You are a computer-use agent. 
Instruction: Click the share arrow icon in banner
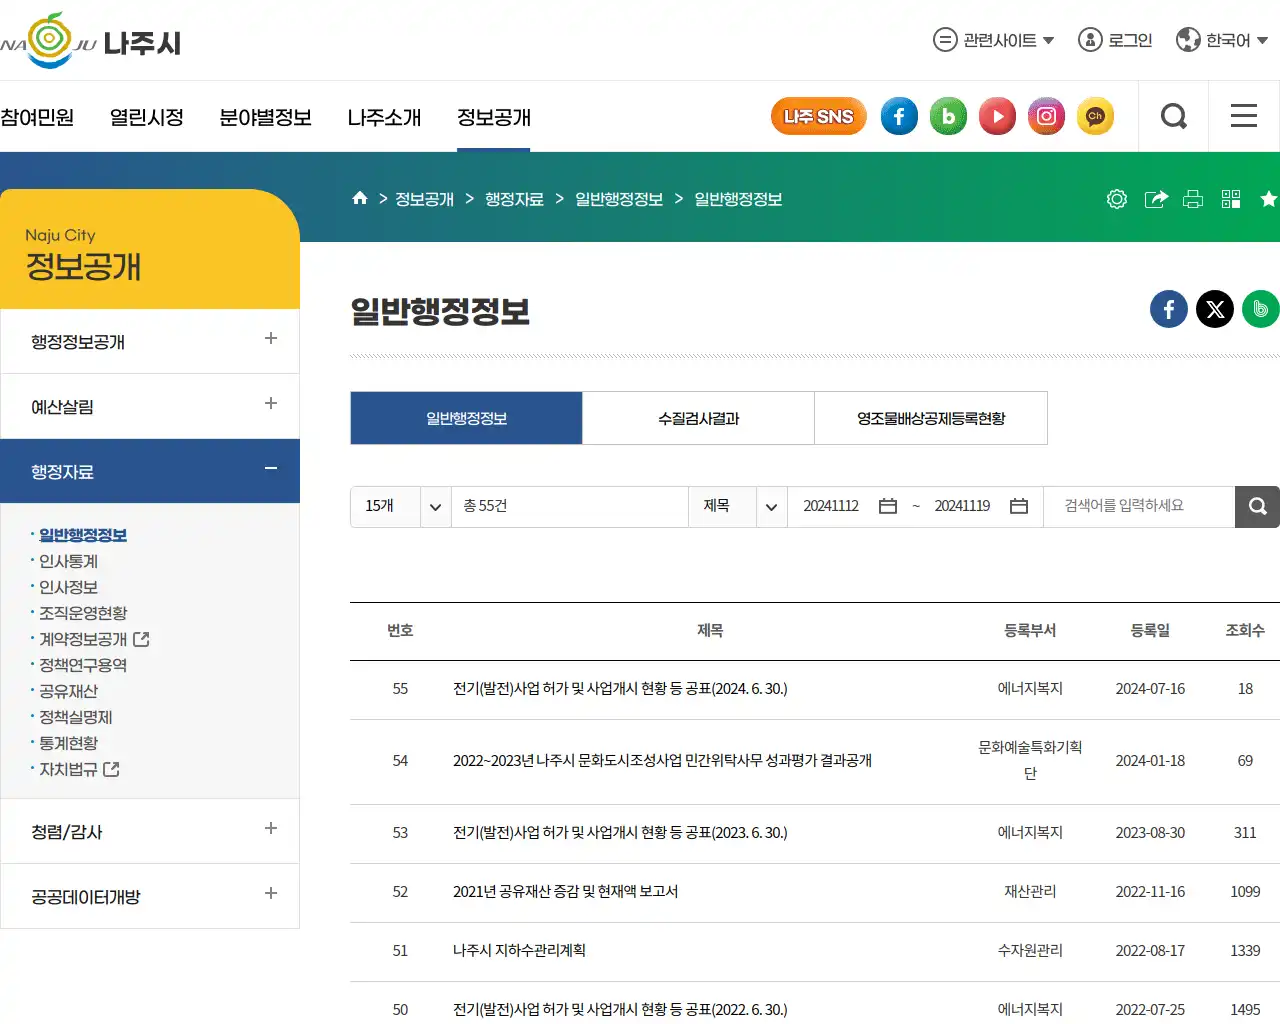tap(1156, 199)
